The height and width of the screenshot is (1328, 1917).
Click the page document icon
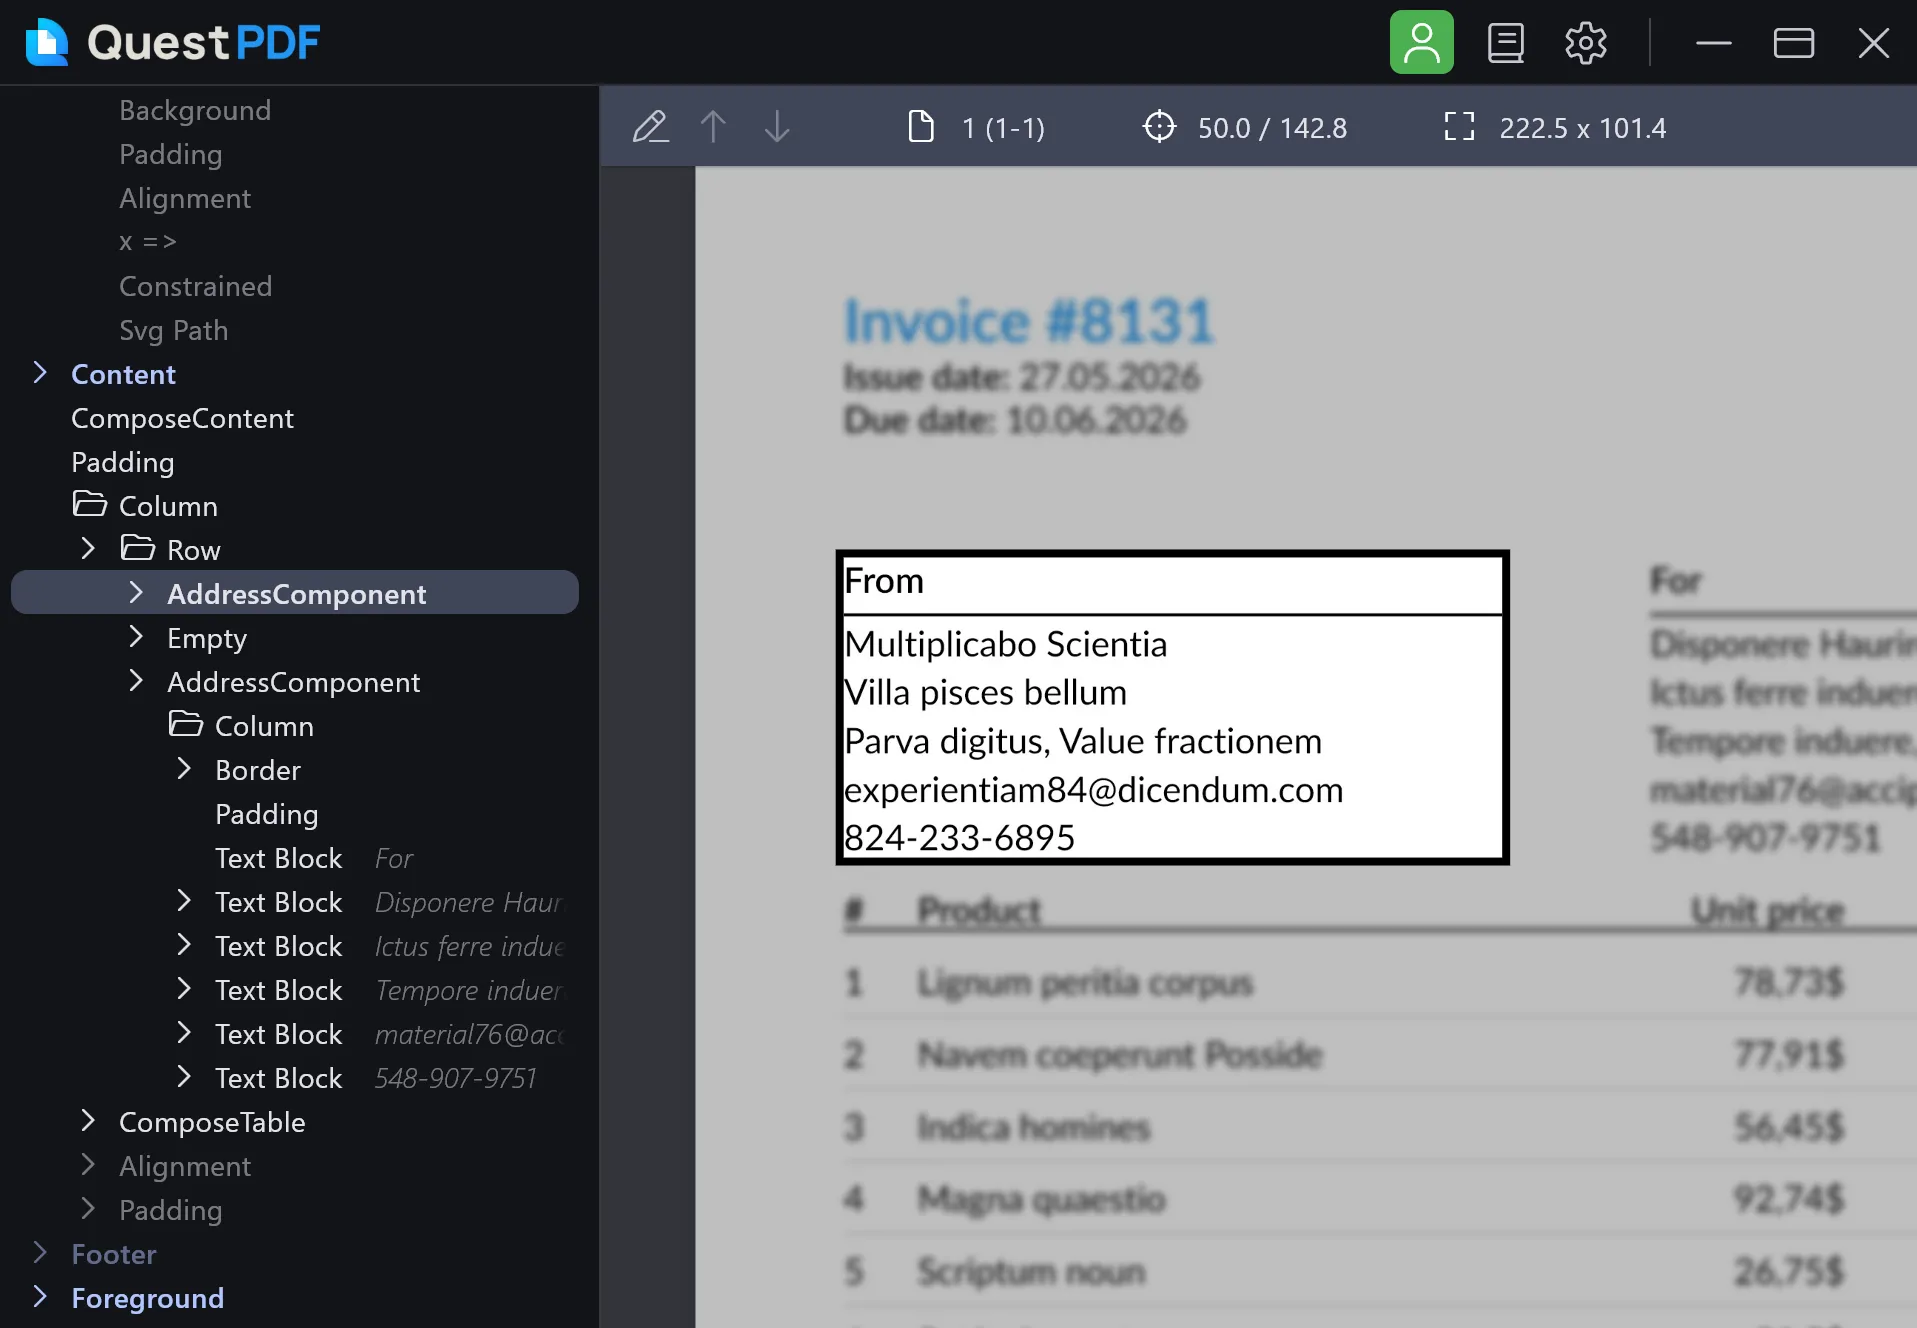pyautogui.click(x=921, y=127)
